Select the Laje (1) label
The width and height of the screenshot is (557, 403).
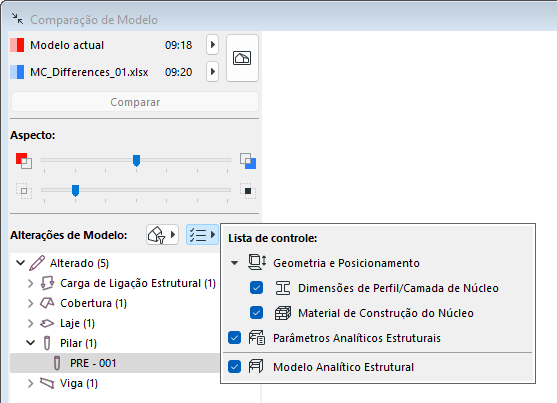(x=77, y=323)
